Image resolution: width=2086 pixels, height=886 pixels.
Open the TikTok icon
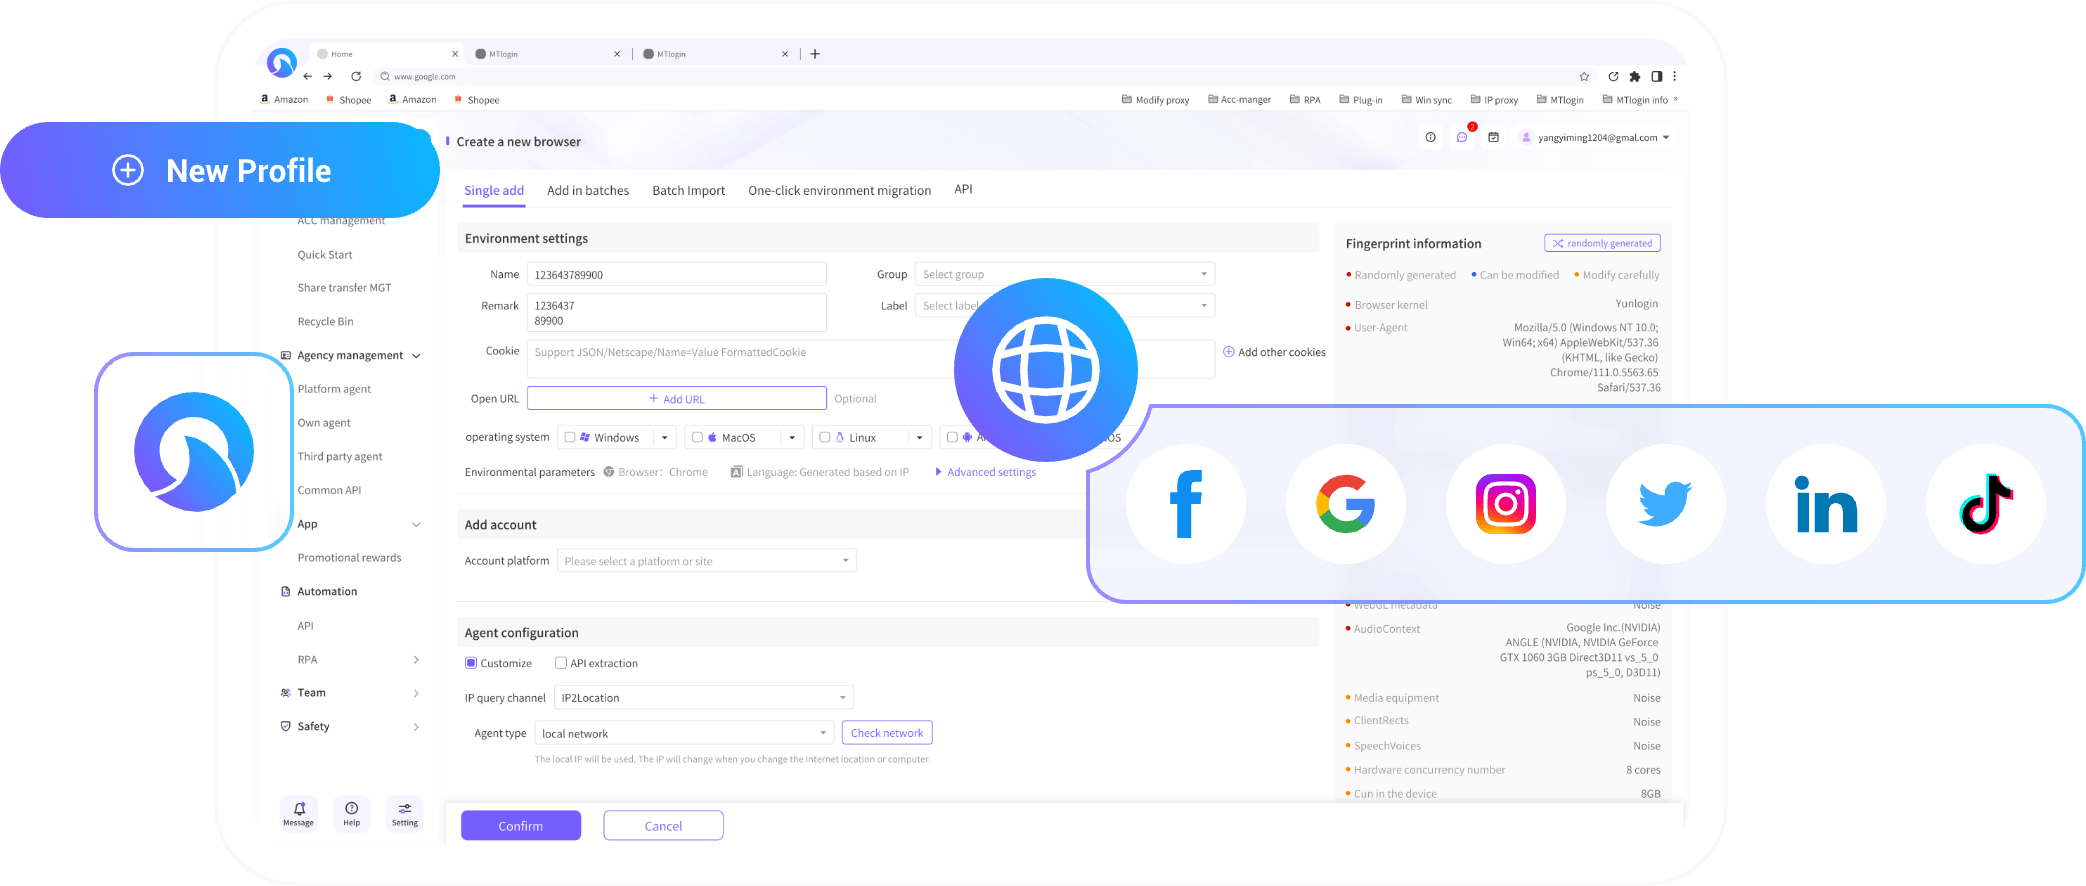coord(1986,504)
